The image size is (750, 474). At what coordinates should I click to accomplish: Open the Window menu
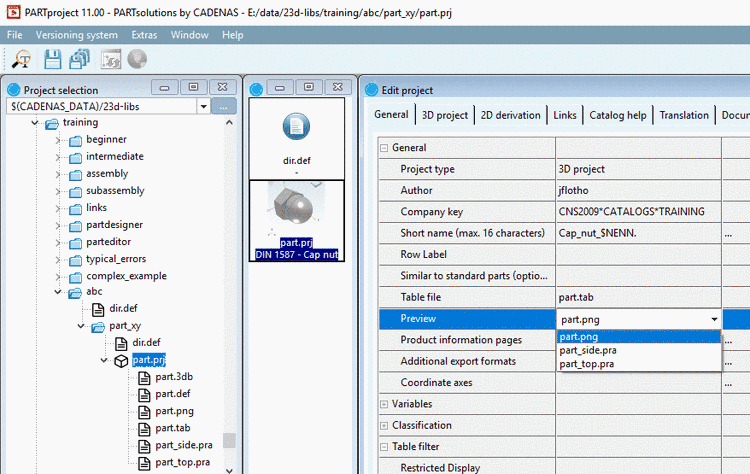tap(189, 35)
